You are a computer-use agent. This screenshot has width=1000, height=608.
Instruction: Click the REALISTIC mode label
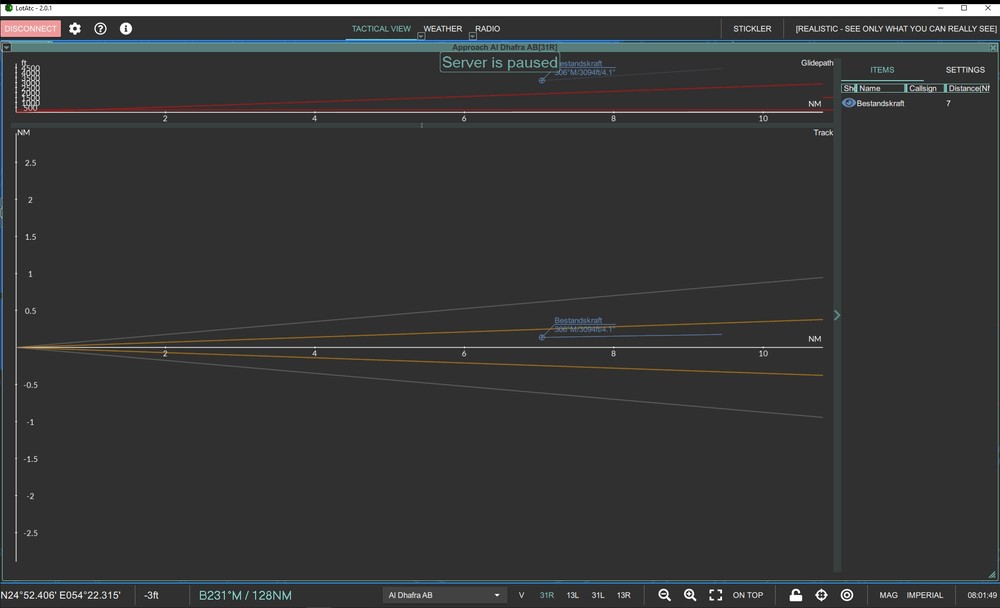896,29
